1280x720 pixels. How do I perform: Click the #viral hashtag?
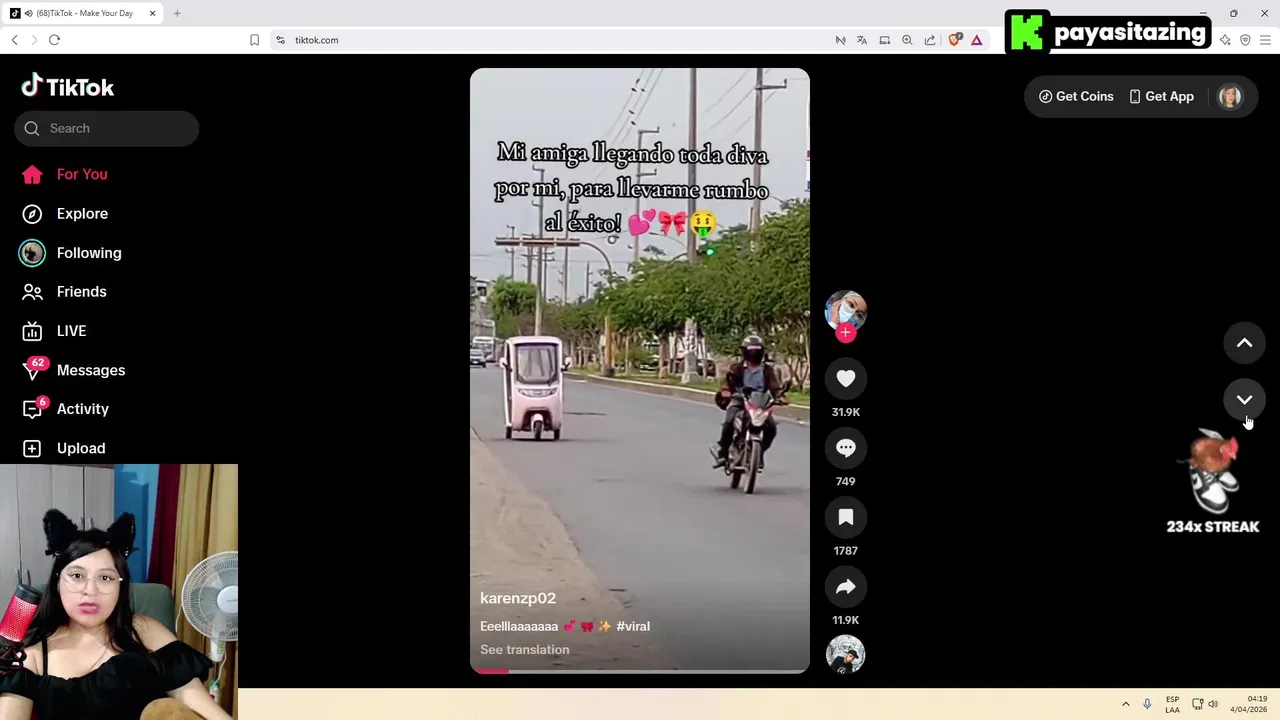tap(633, 626)
